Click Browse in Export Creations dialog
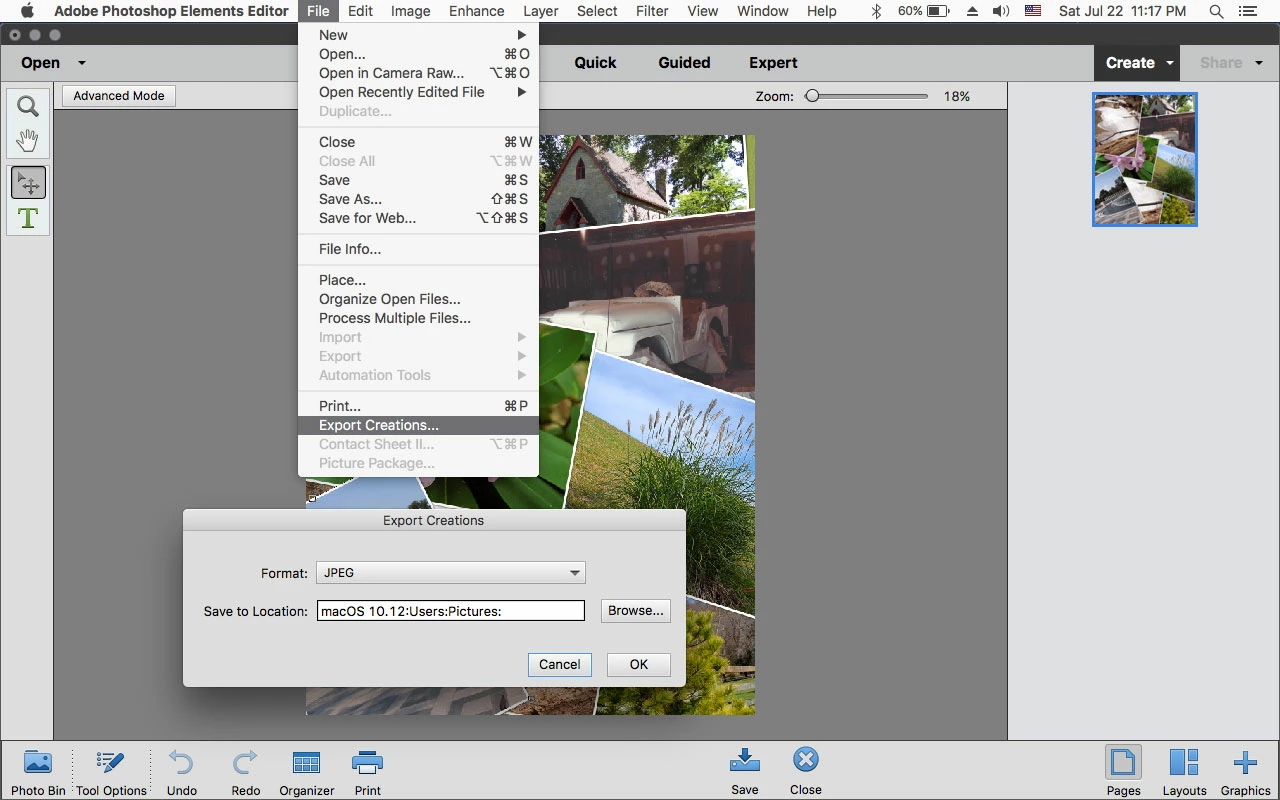The image size is (1280, 800). 636,610
